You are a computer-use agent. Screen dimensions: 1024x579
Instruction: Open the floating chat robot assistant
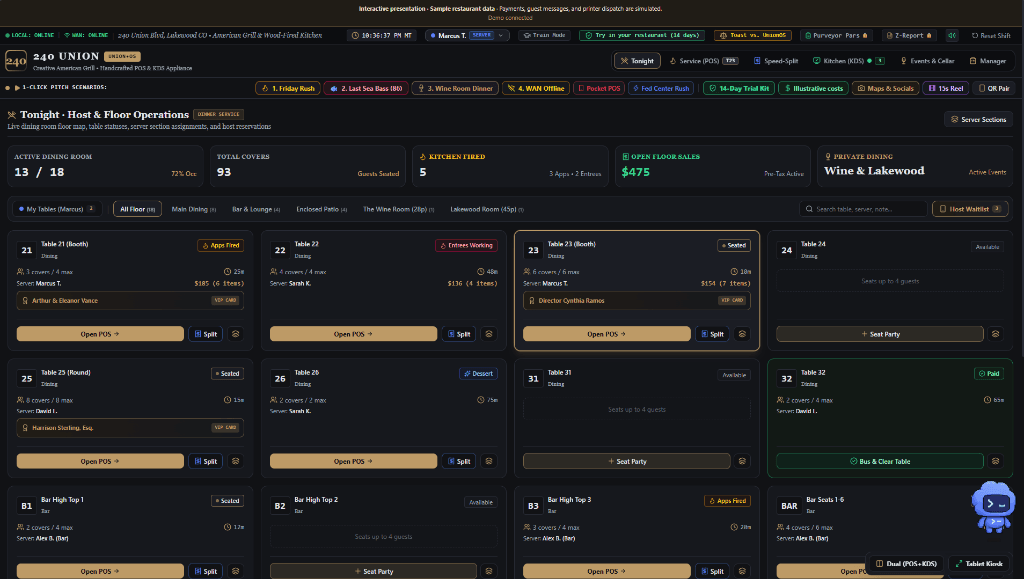click(x=993, y=507)
